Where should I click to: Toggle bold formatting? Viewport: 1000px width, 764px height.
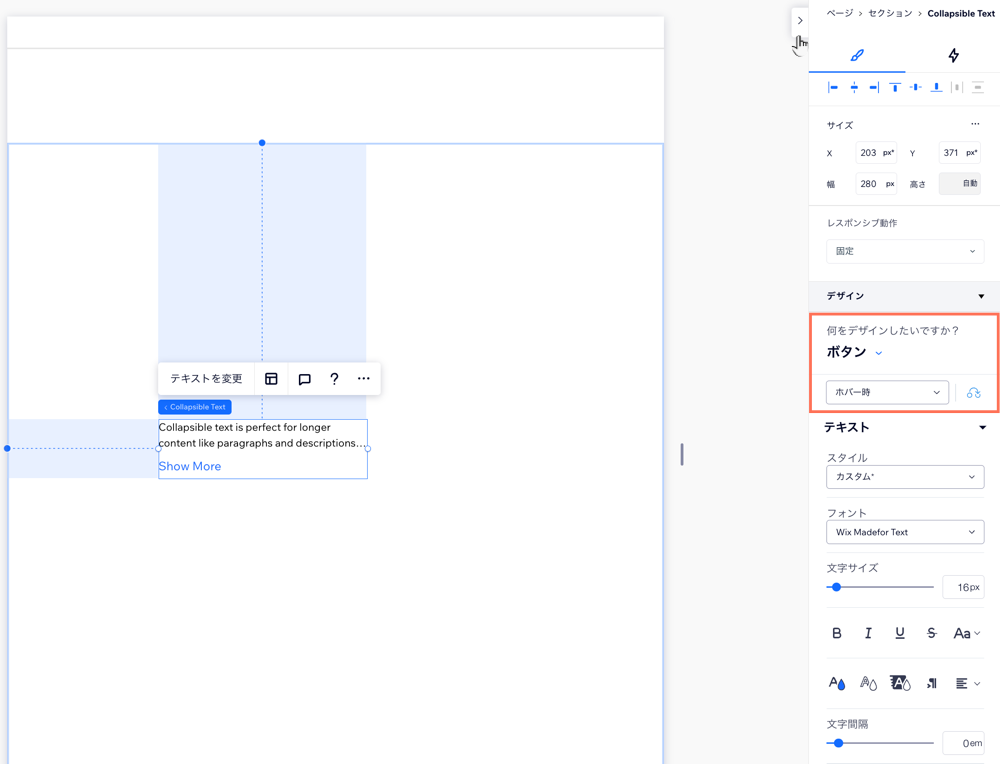point(837,633)
